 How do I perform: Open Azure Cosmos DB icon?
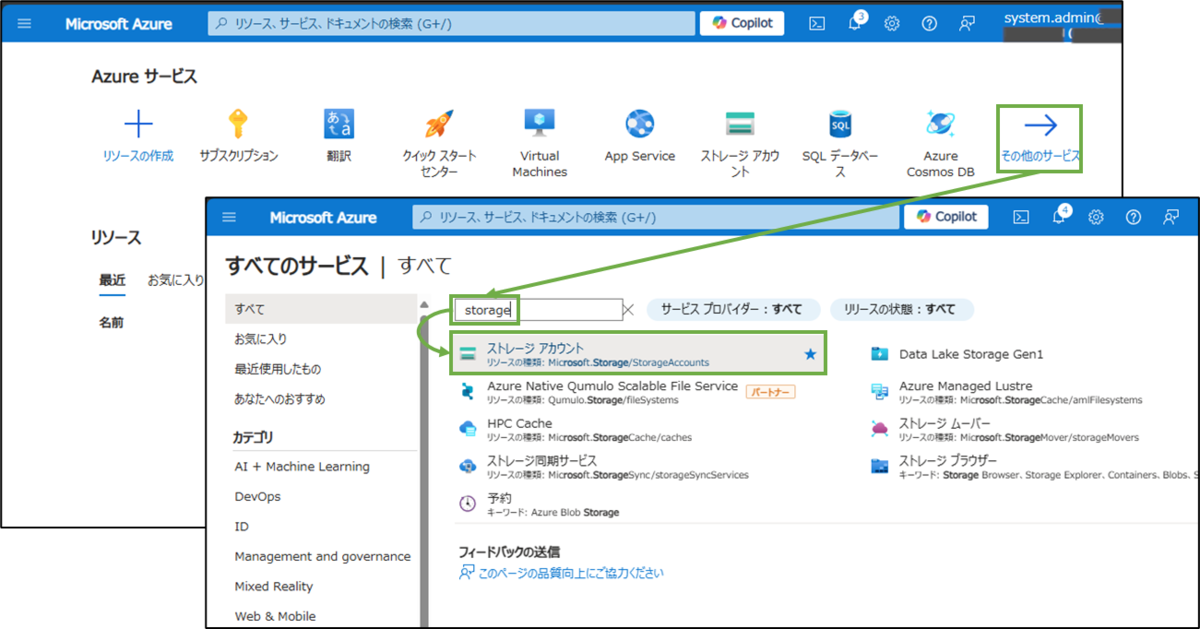click(940, 124)
